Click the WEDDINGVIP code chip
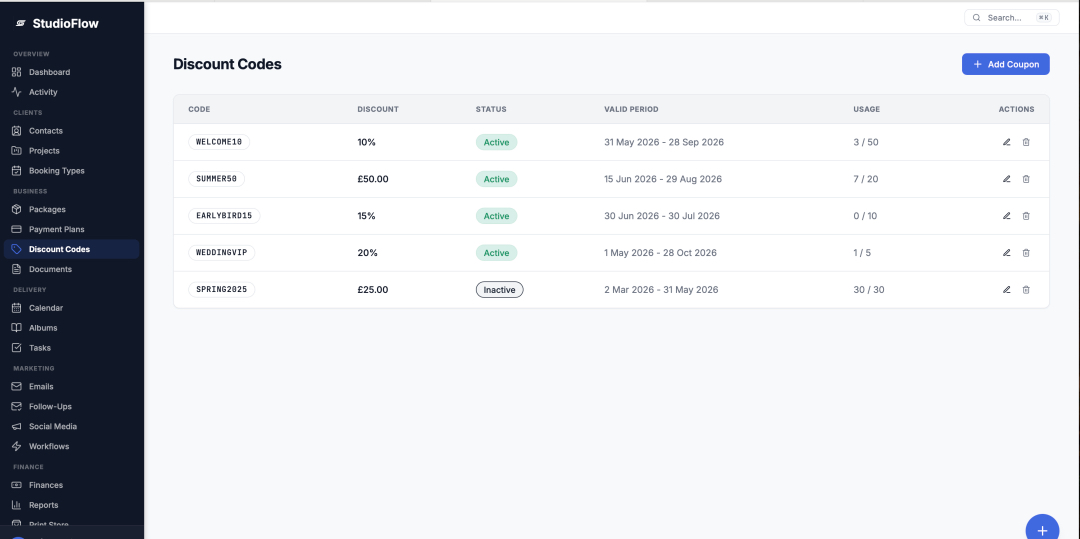Viewport: 1080px width, 539px height. pyautogui.click(x=221, y=253)
